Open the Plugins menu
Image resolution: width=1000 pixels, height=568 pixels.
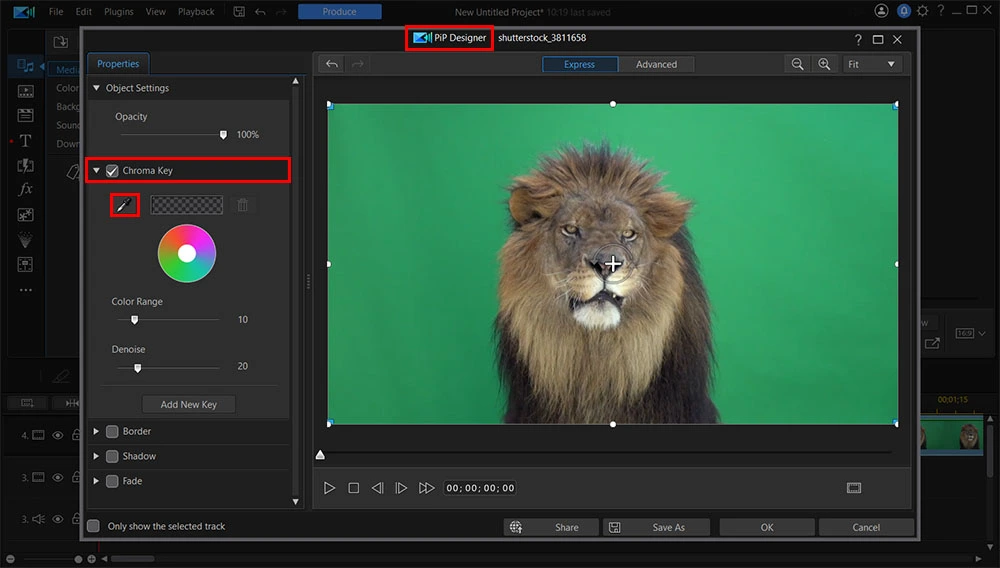pyautogui.click(x=118, y=12)
